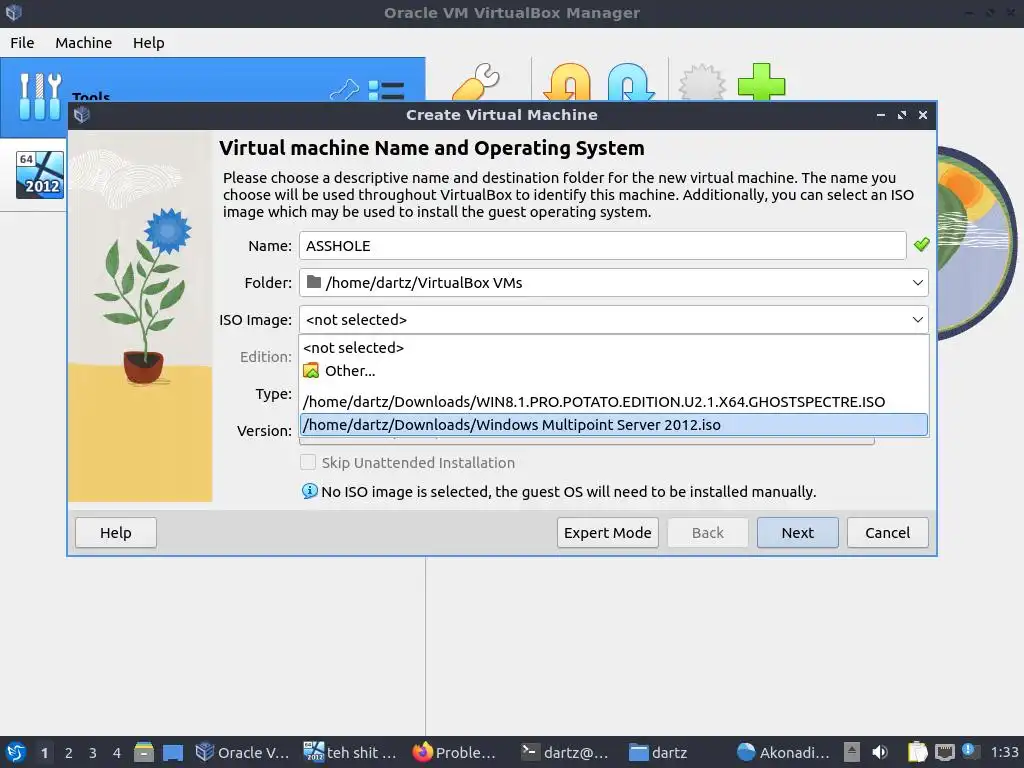Click the file manager icon in the taskbar
1024x768 pixels.
(144, 752)
